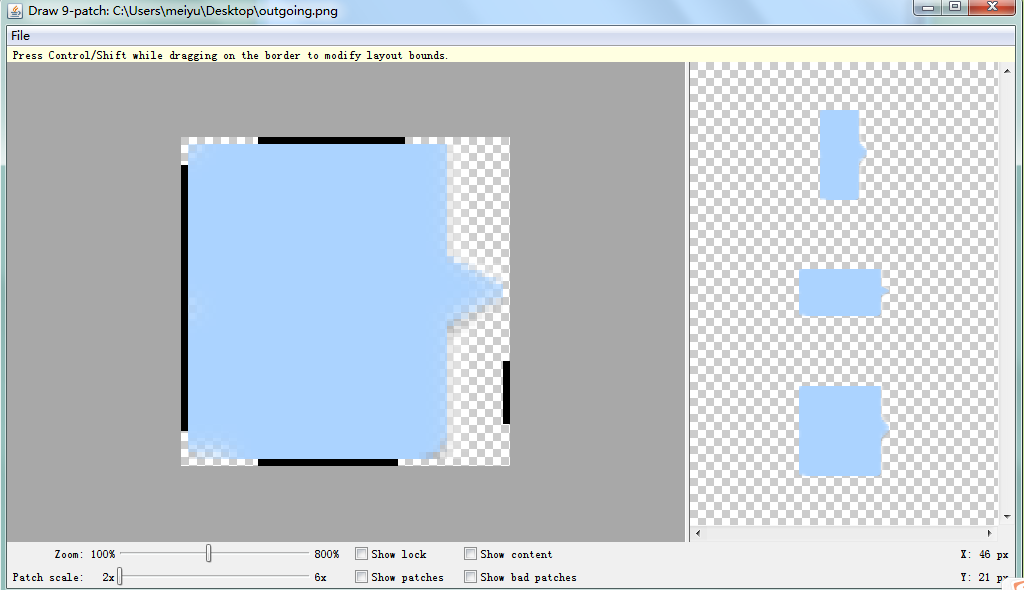Minimize the Draw 9-patch window
1024x590 pixels.
pos(927,7)
